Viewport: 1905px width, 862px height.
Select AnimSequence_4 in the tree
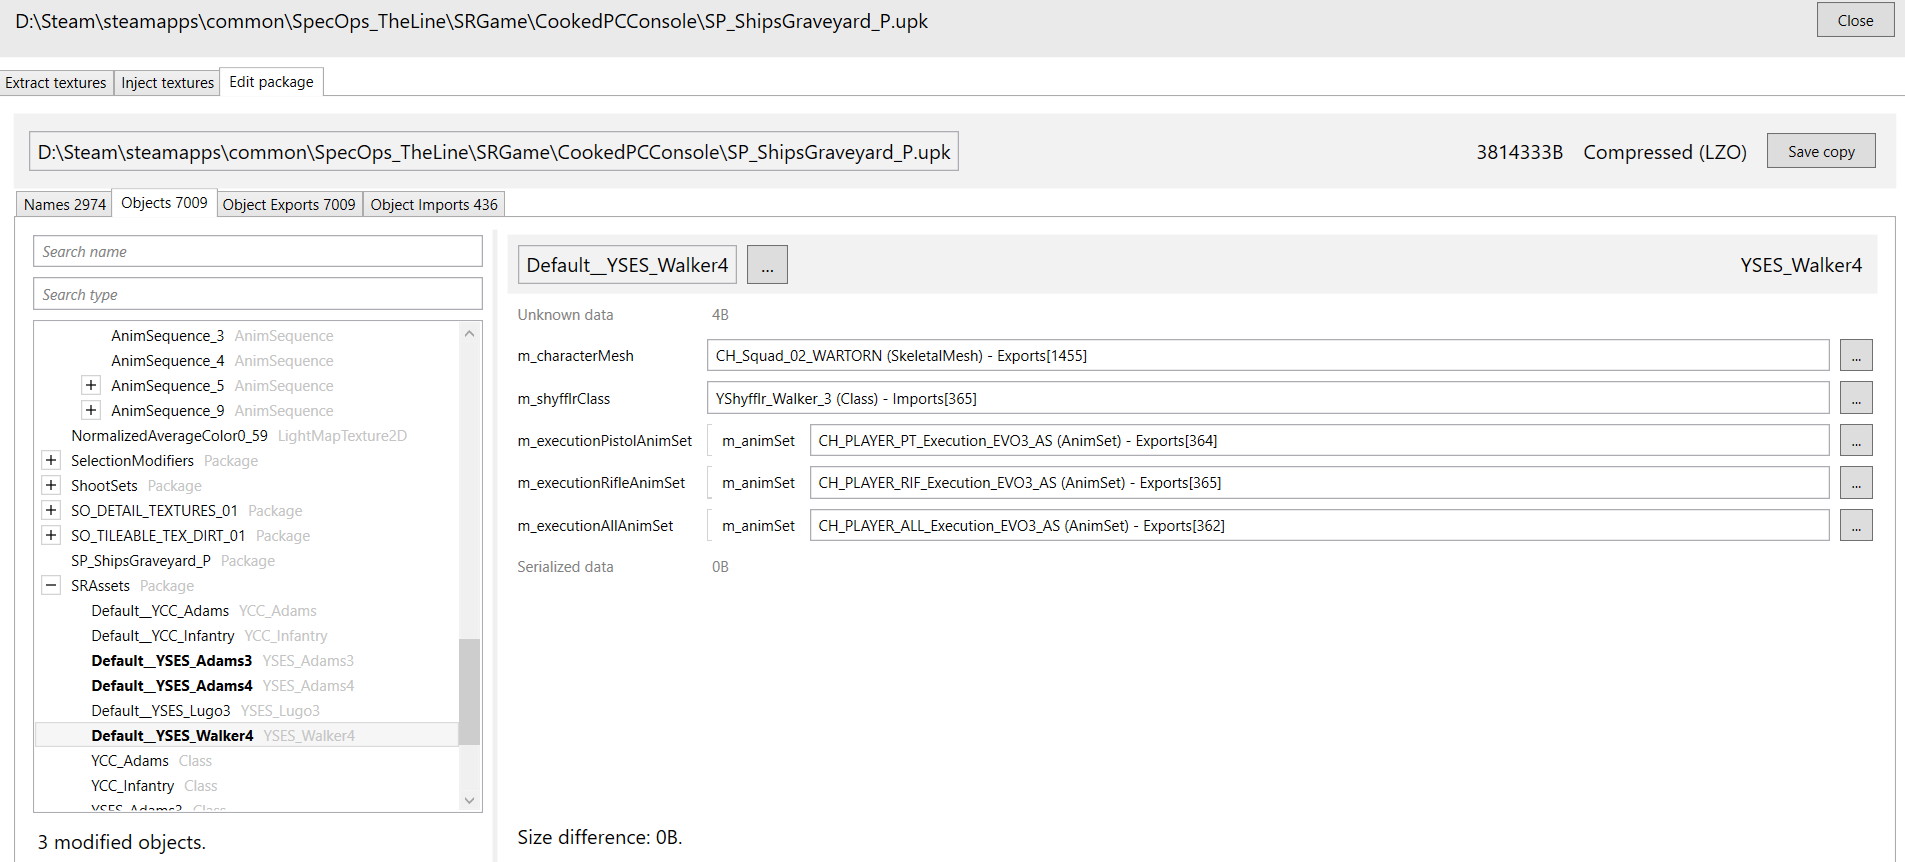pyautogui.click(x=167, y=361)
